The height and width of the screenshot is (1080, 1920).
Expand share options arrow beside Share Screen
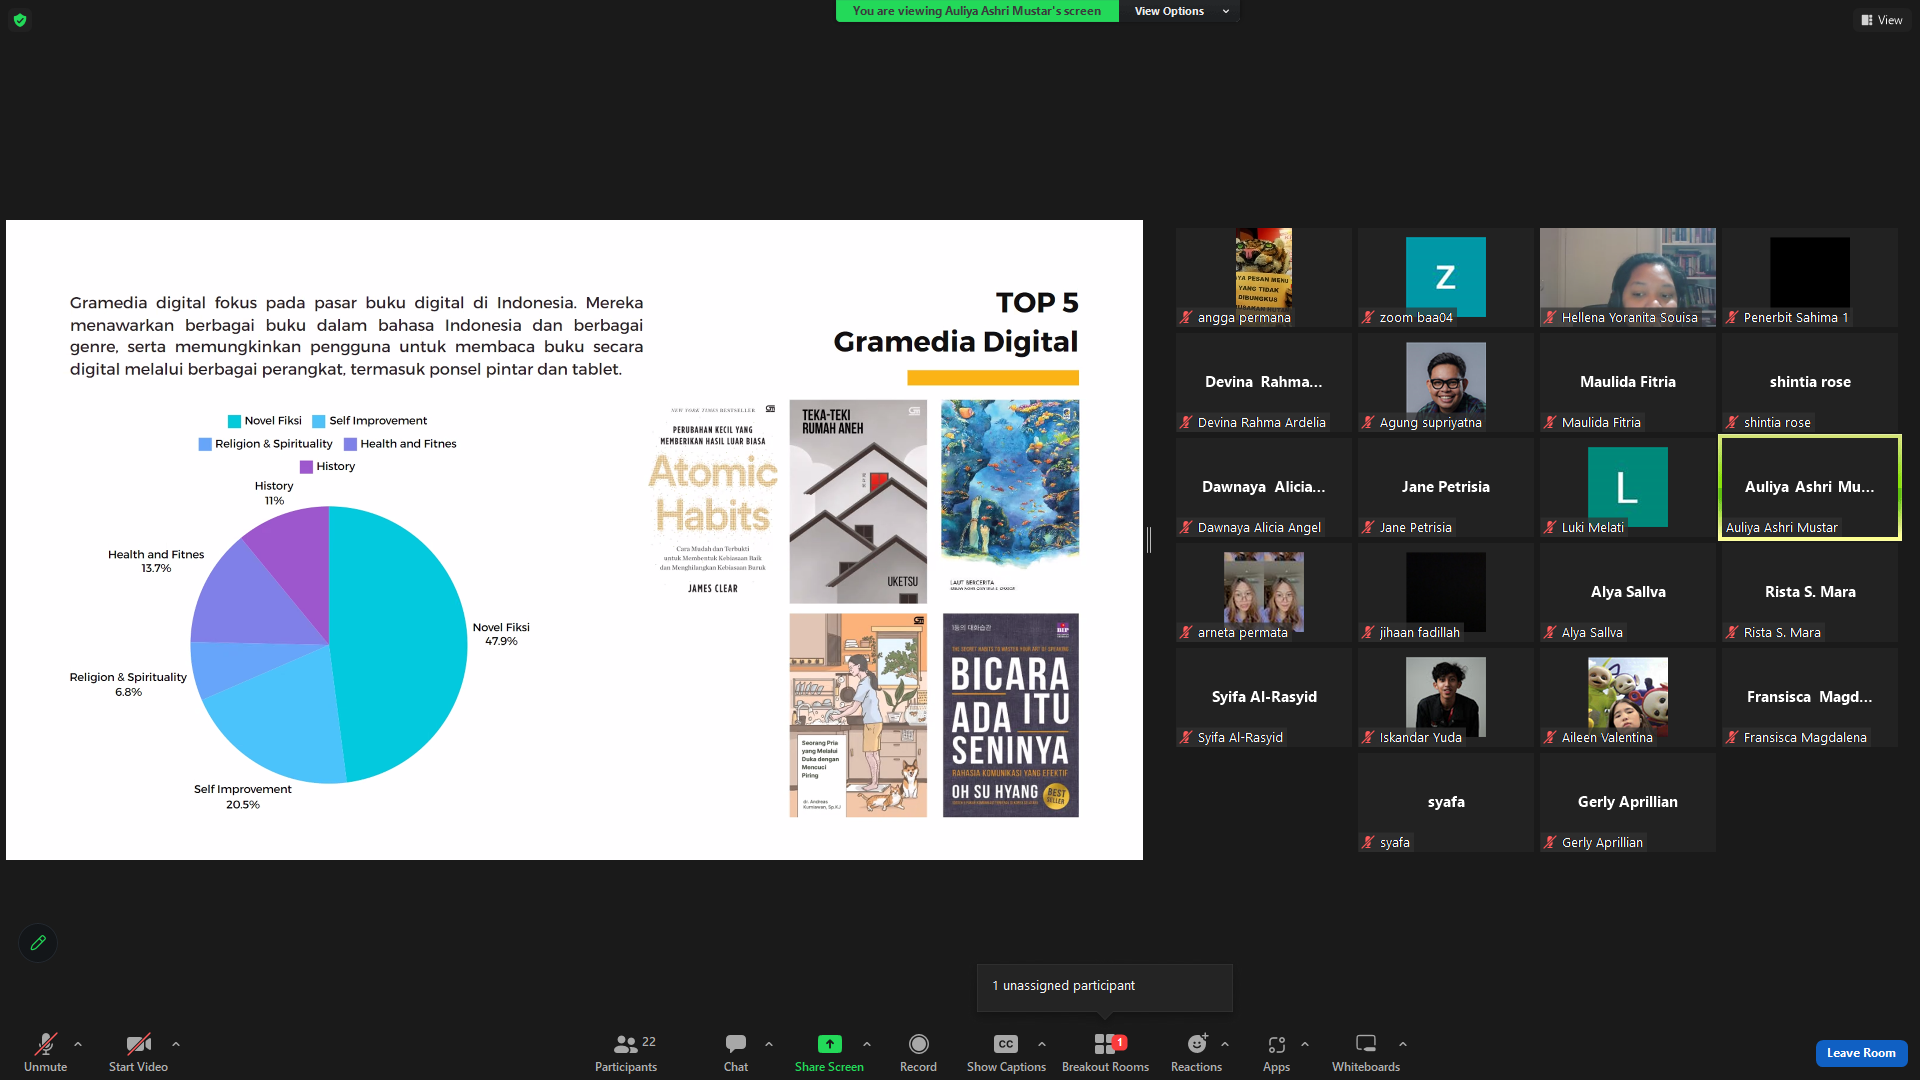pyautogui.click(x=867, y=1044)
